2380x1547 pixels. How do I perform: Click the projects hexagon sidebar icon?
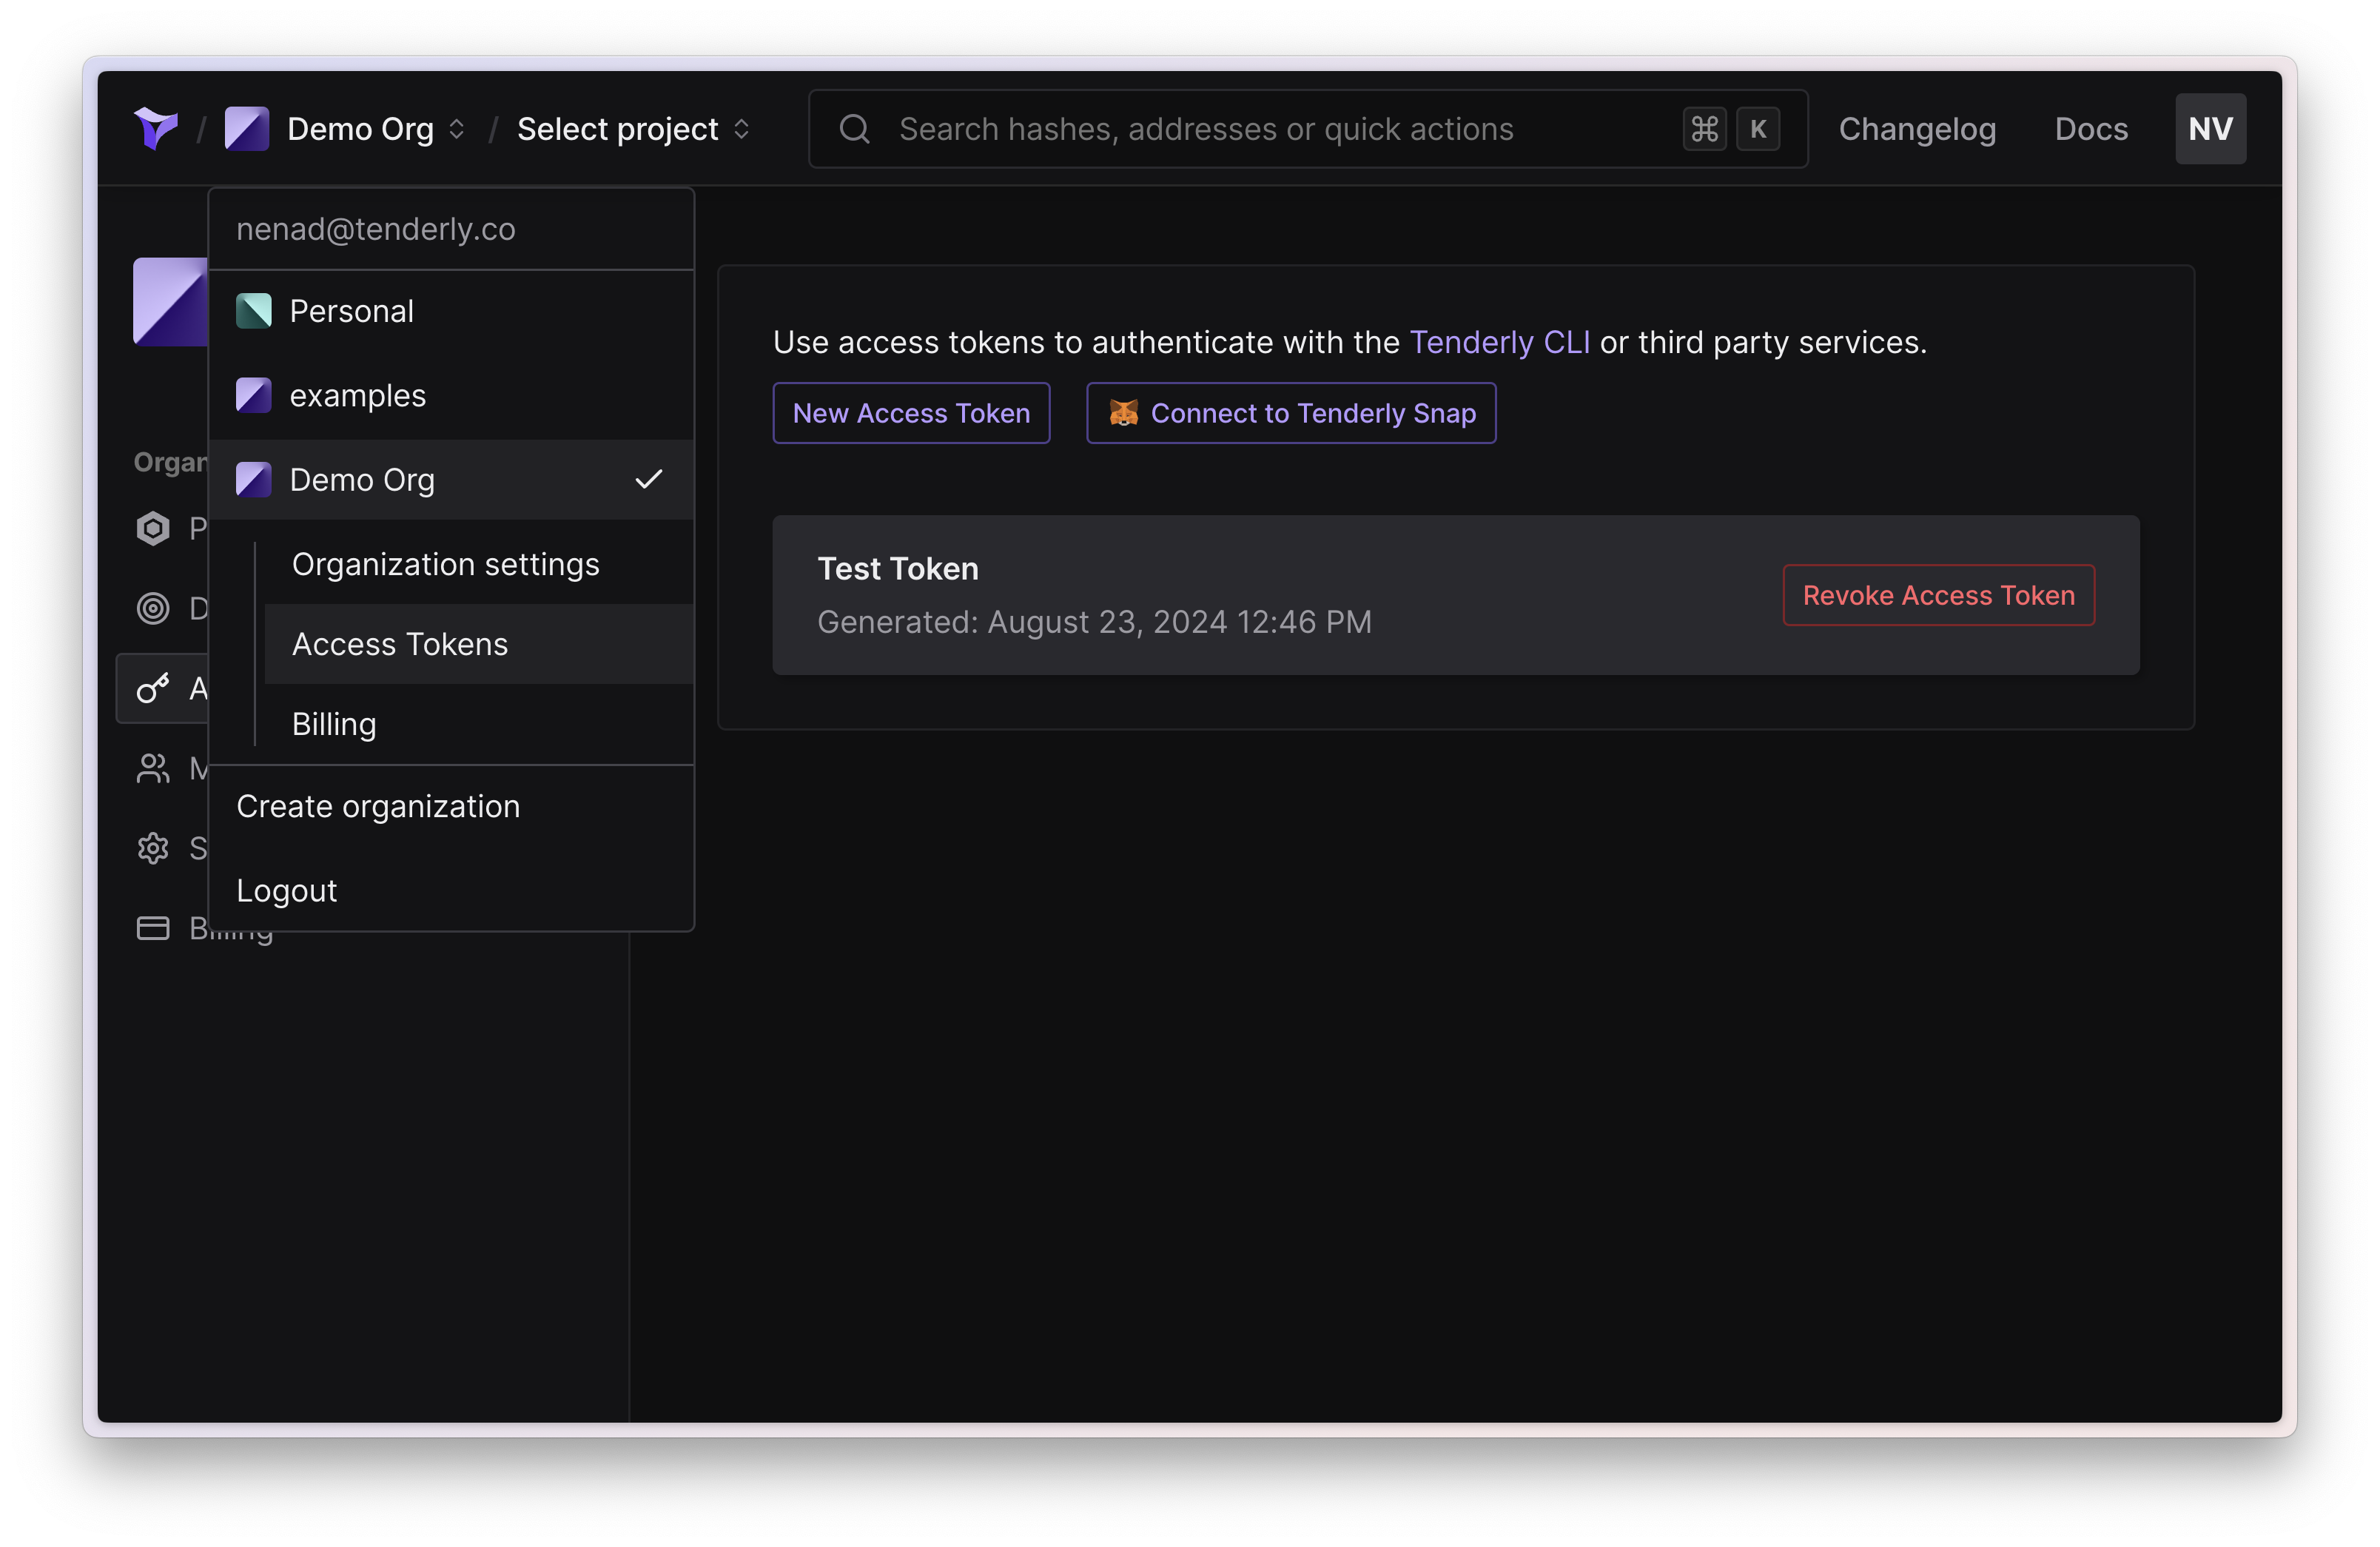(x=153, y=528)
